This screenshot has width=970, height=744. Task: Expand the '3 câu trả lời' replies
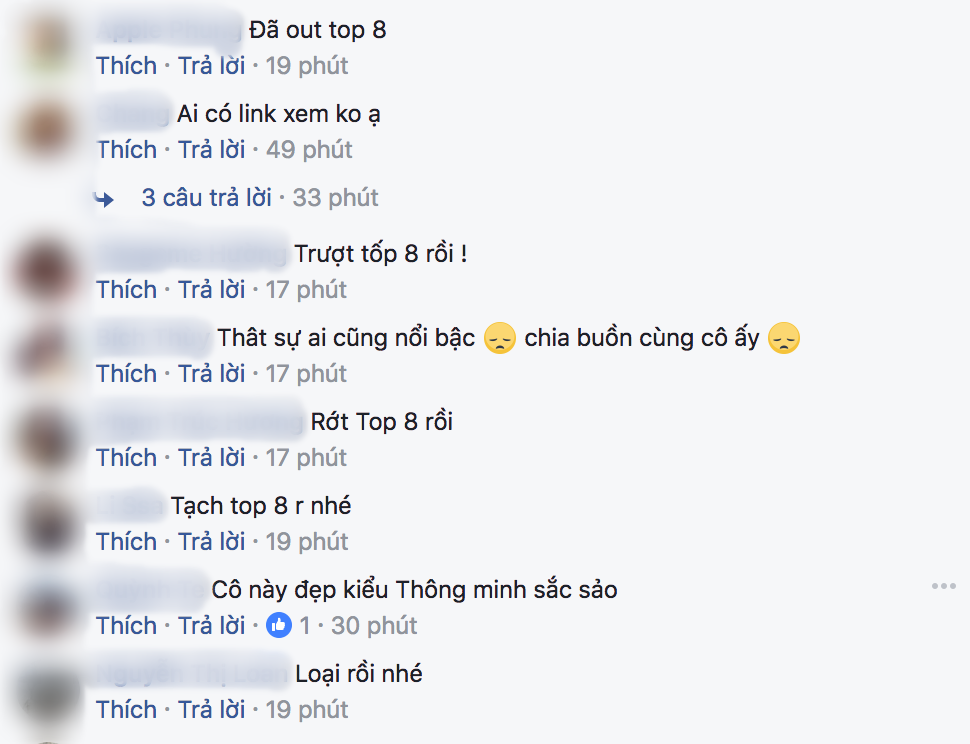[x=207, y=197]
